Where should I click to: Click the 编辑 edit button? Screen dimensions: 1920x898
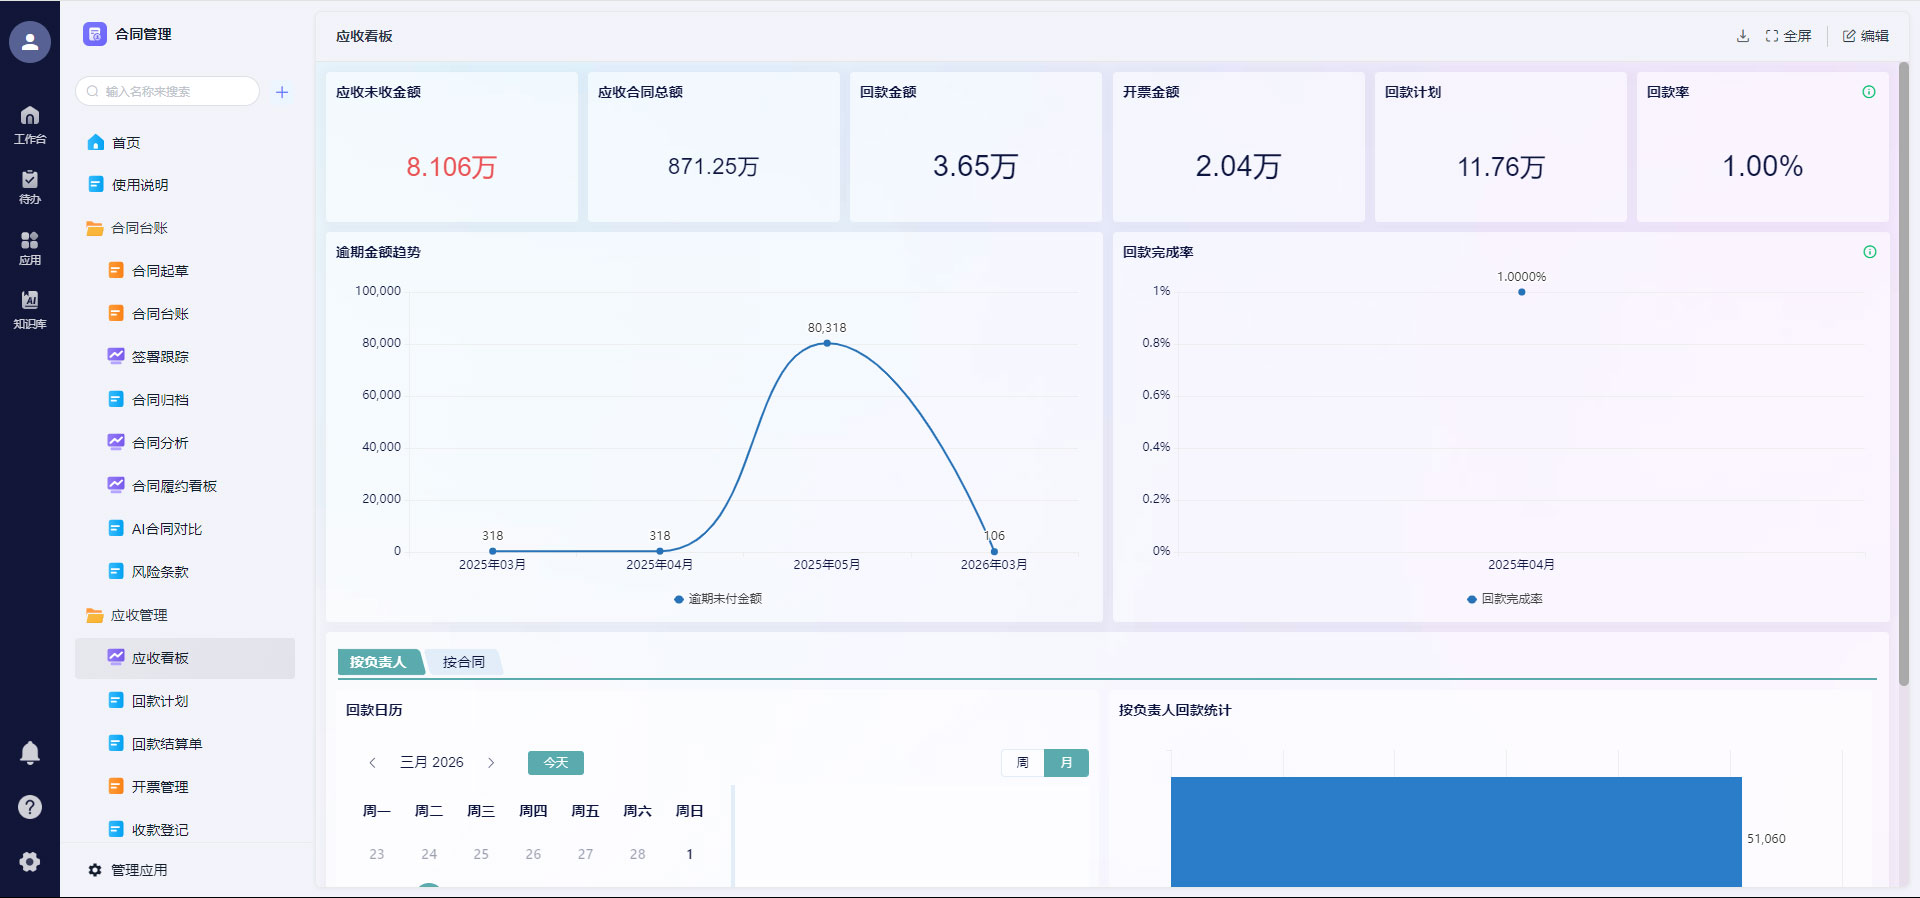(1865, 36)
